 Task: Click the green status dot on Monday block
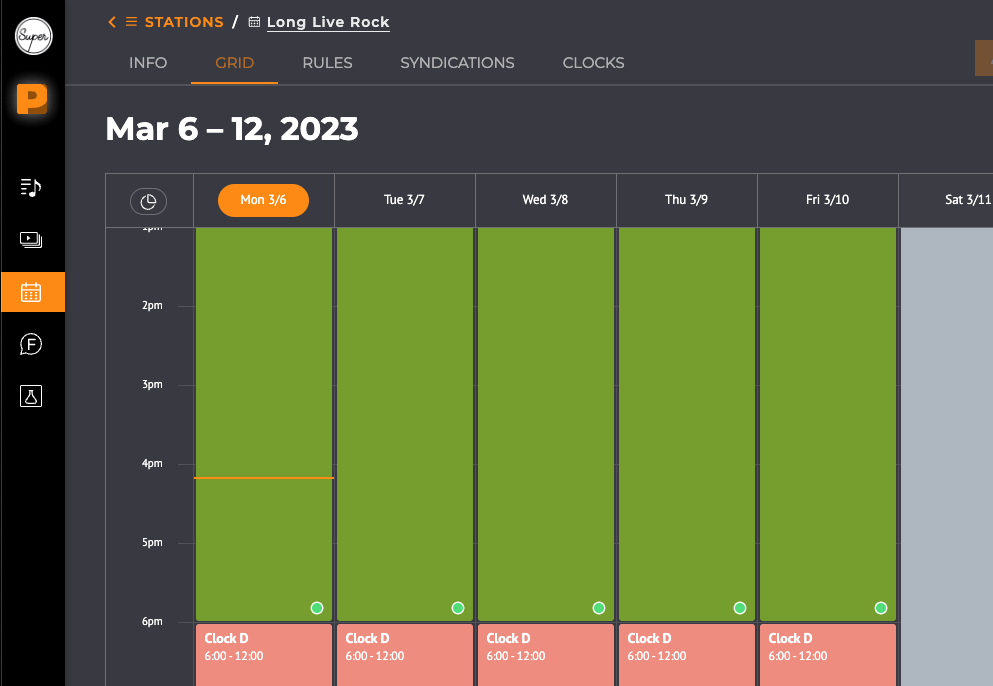click(x=317, y=608)
